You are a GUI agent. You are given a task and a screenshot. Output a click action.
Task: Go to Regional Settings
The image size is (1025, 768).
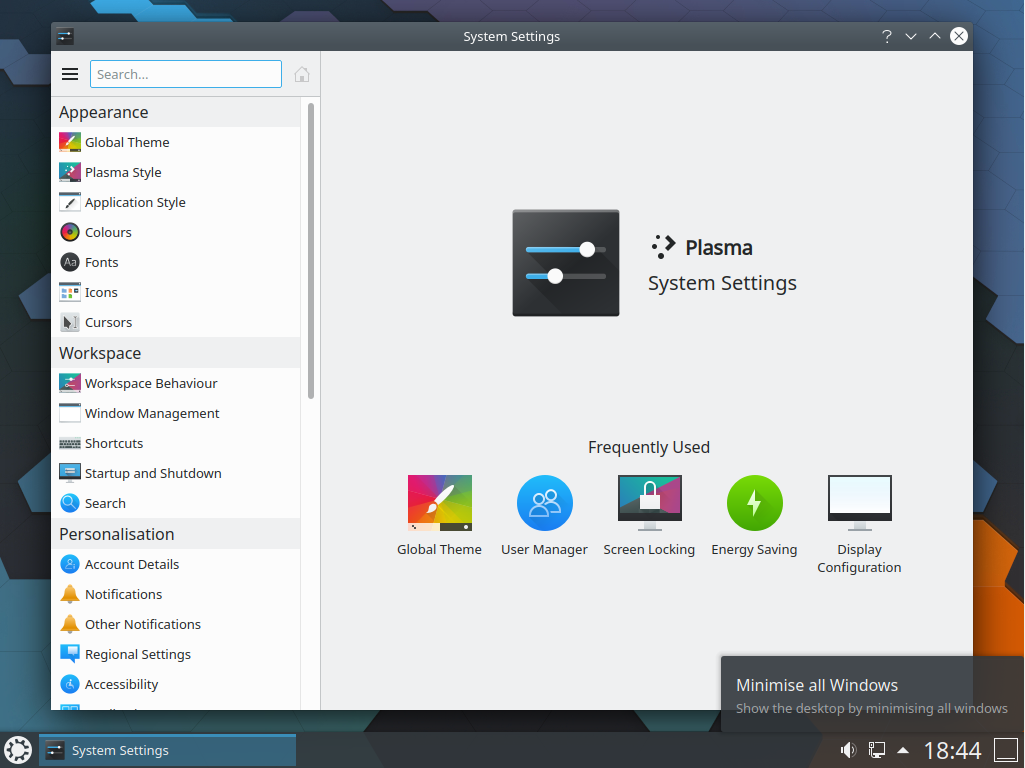176,655
